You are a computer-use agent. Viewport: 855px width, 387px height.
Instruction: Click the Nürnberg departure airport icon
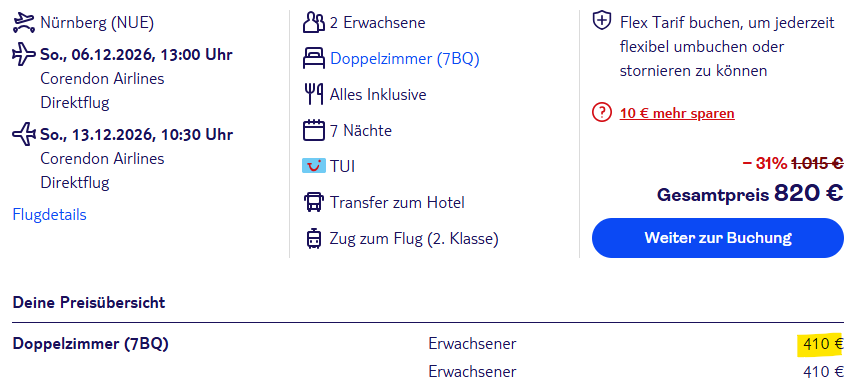pos(23,22)
